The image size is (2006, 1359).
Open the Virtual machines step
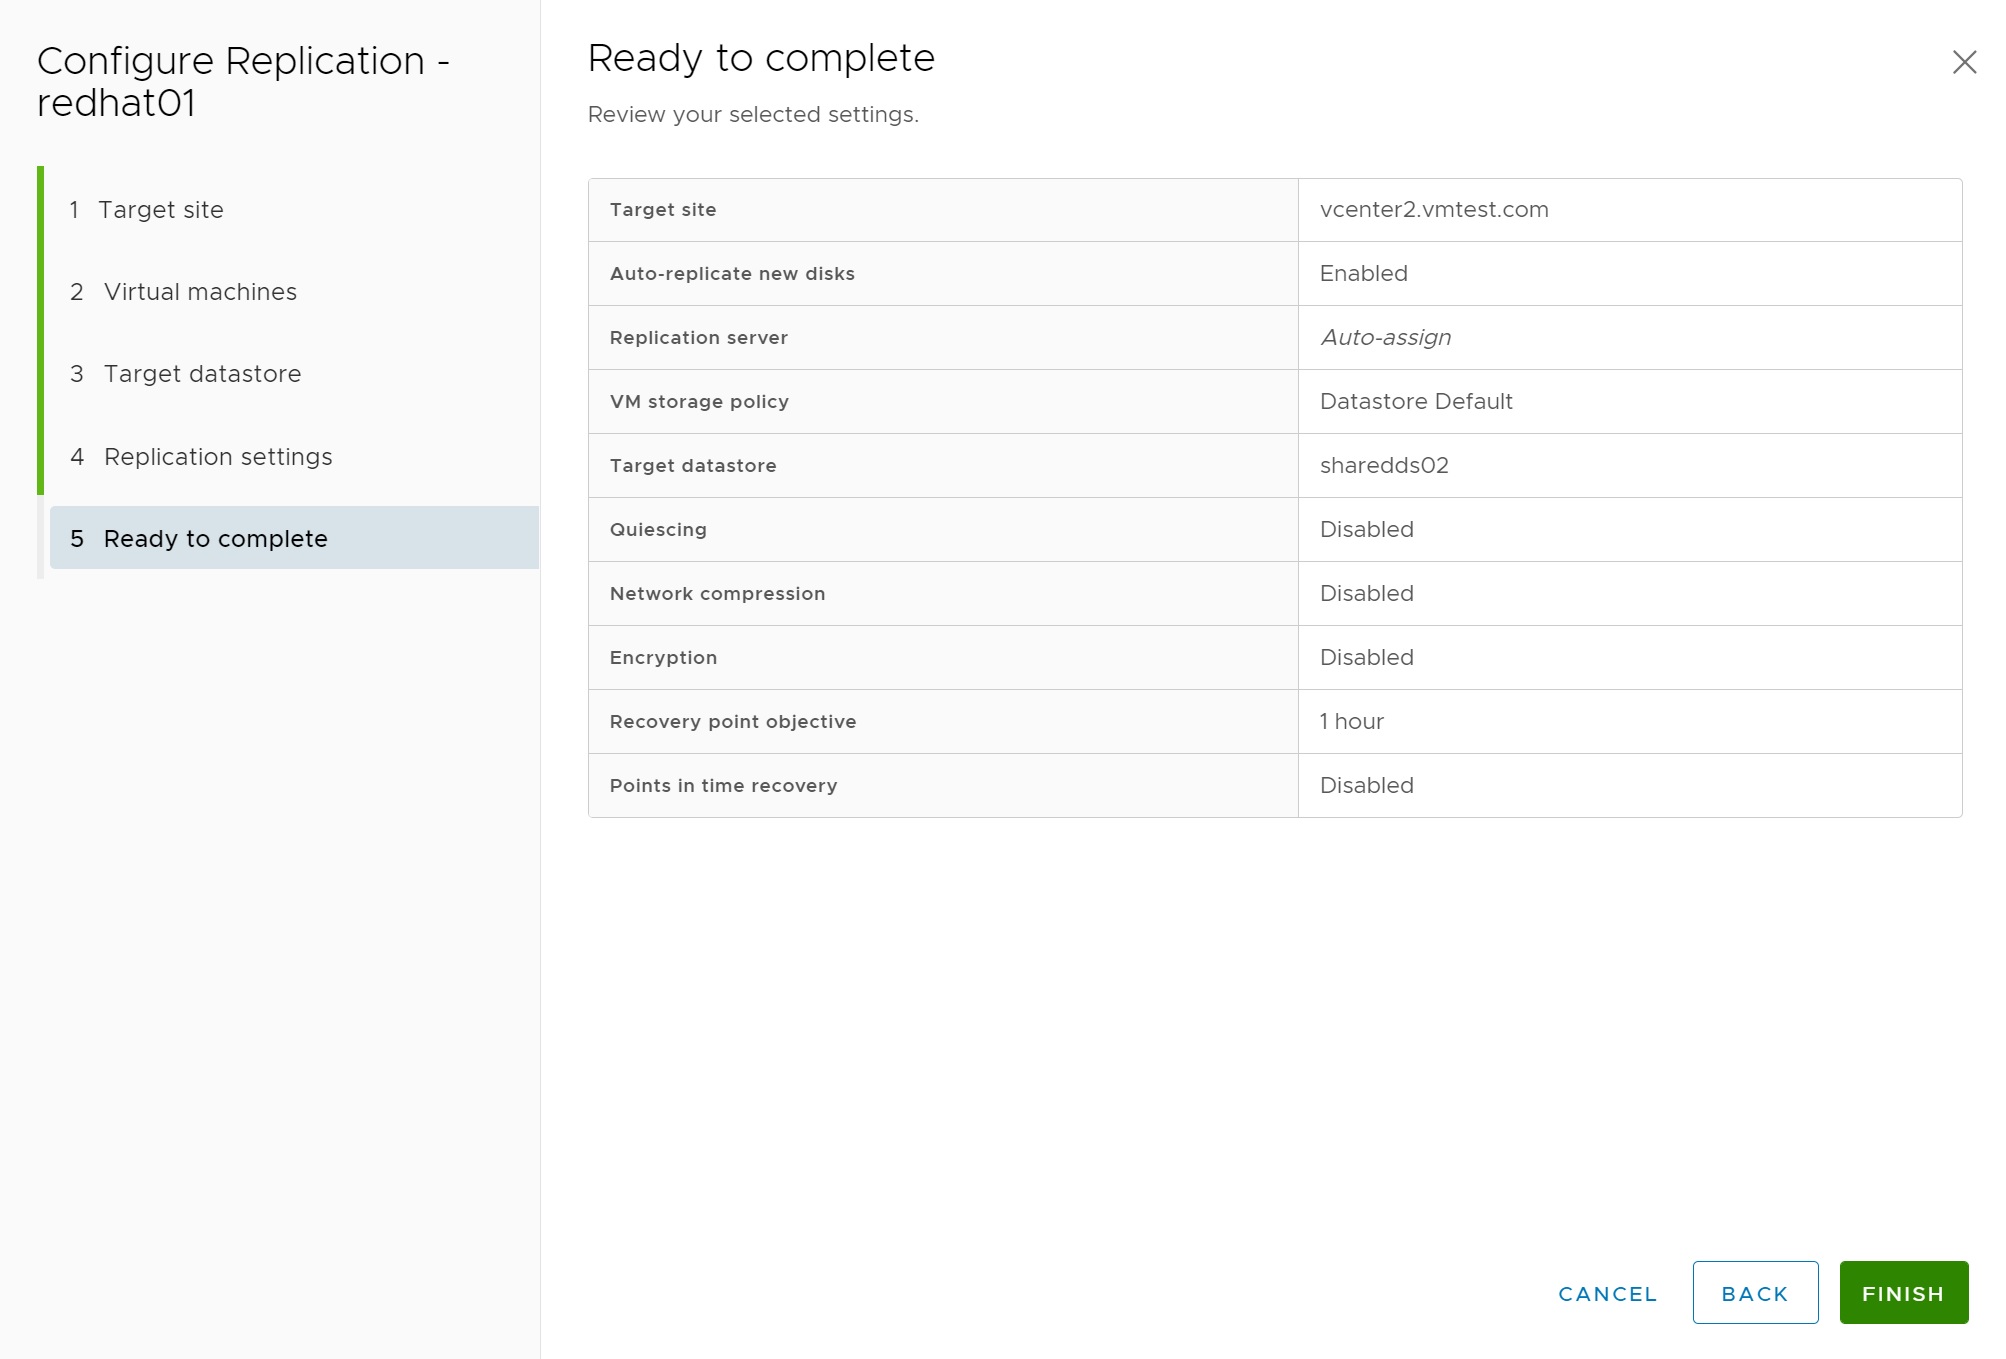click(199, 292)
